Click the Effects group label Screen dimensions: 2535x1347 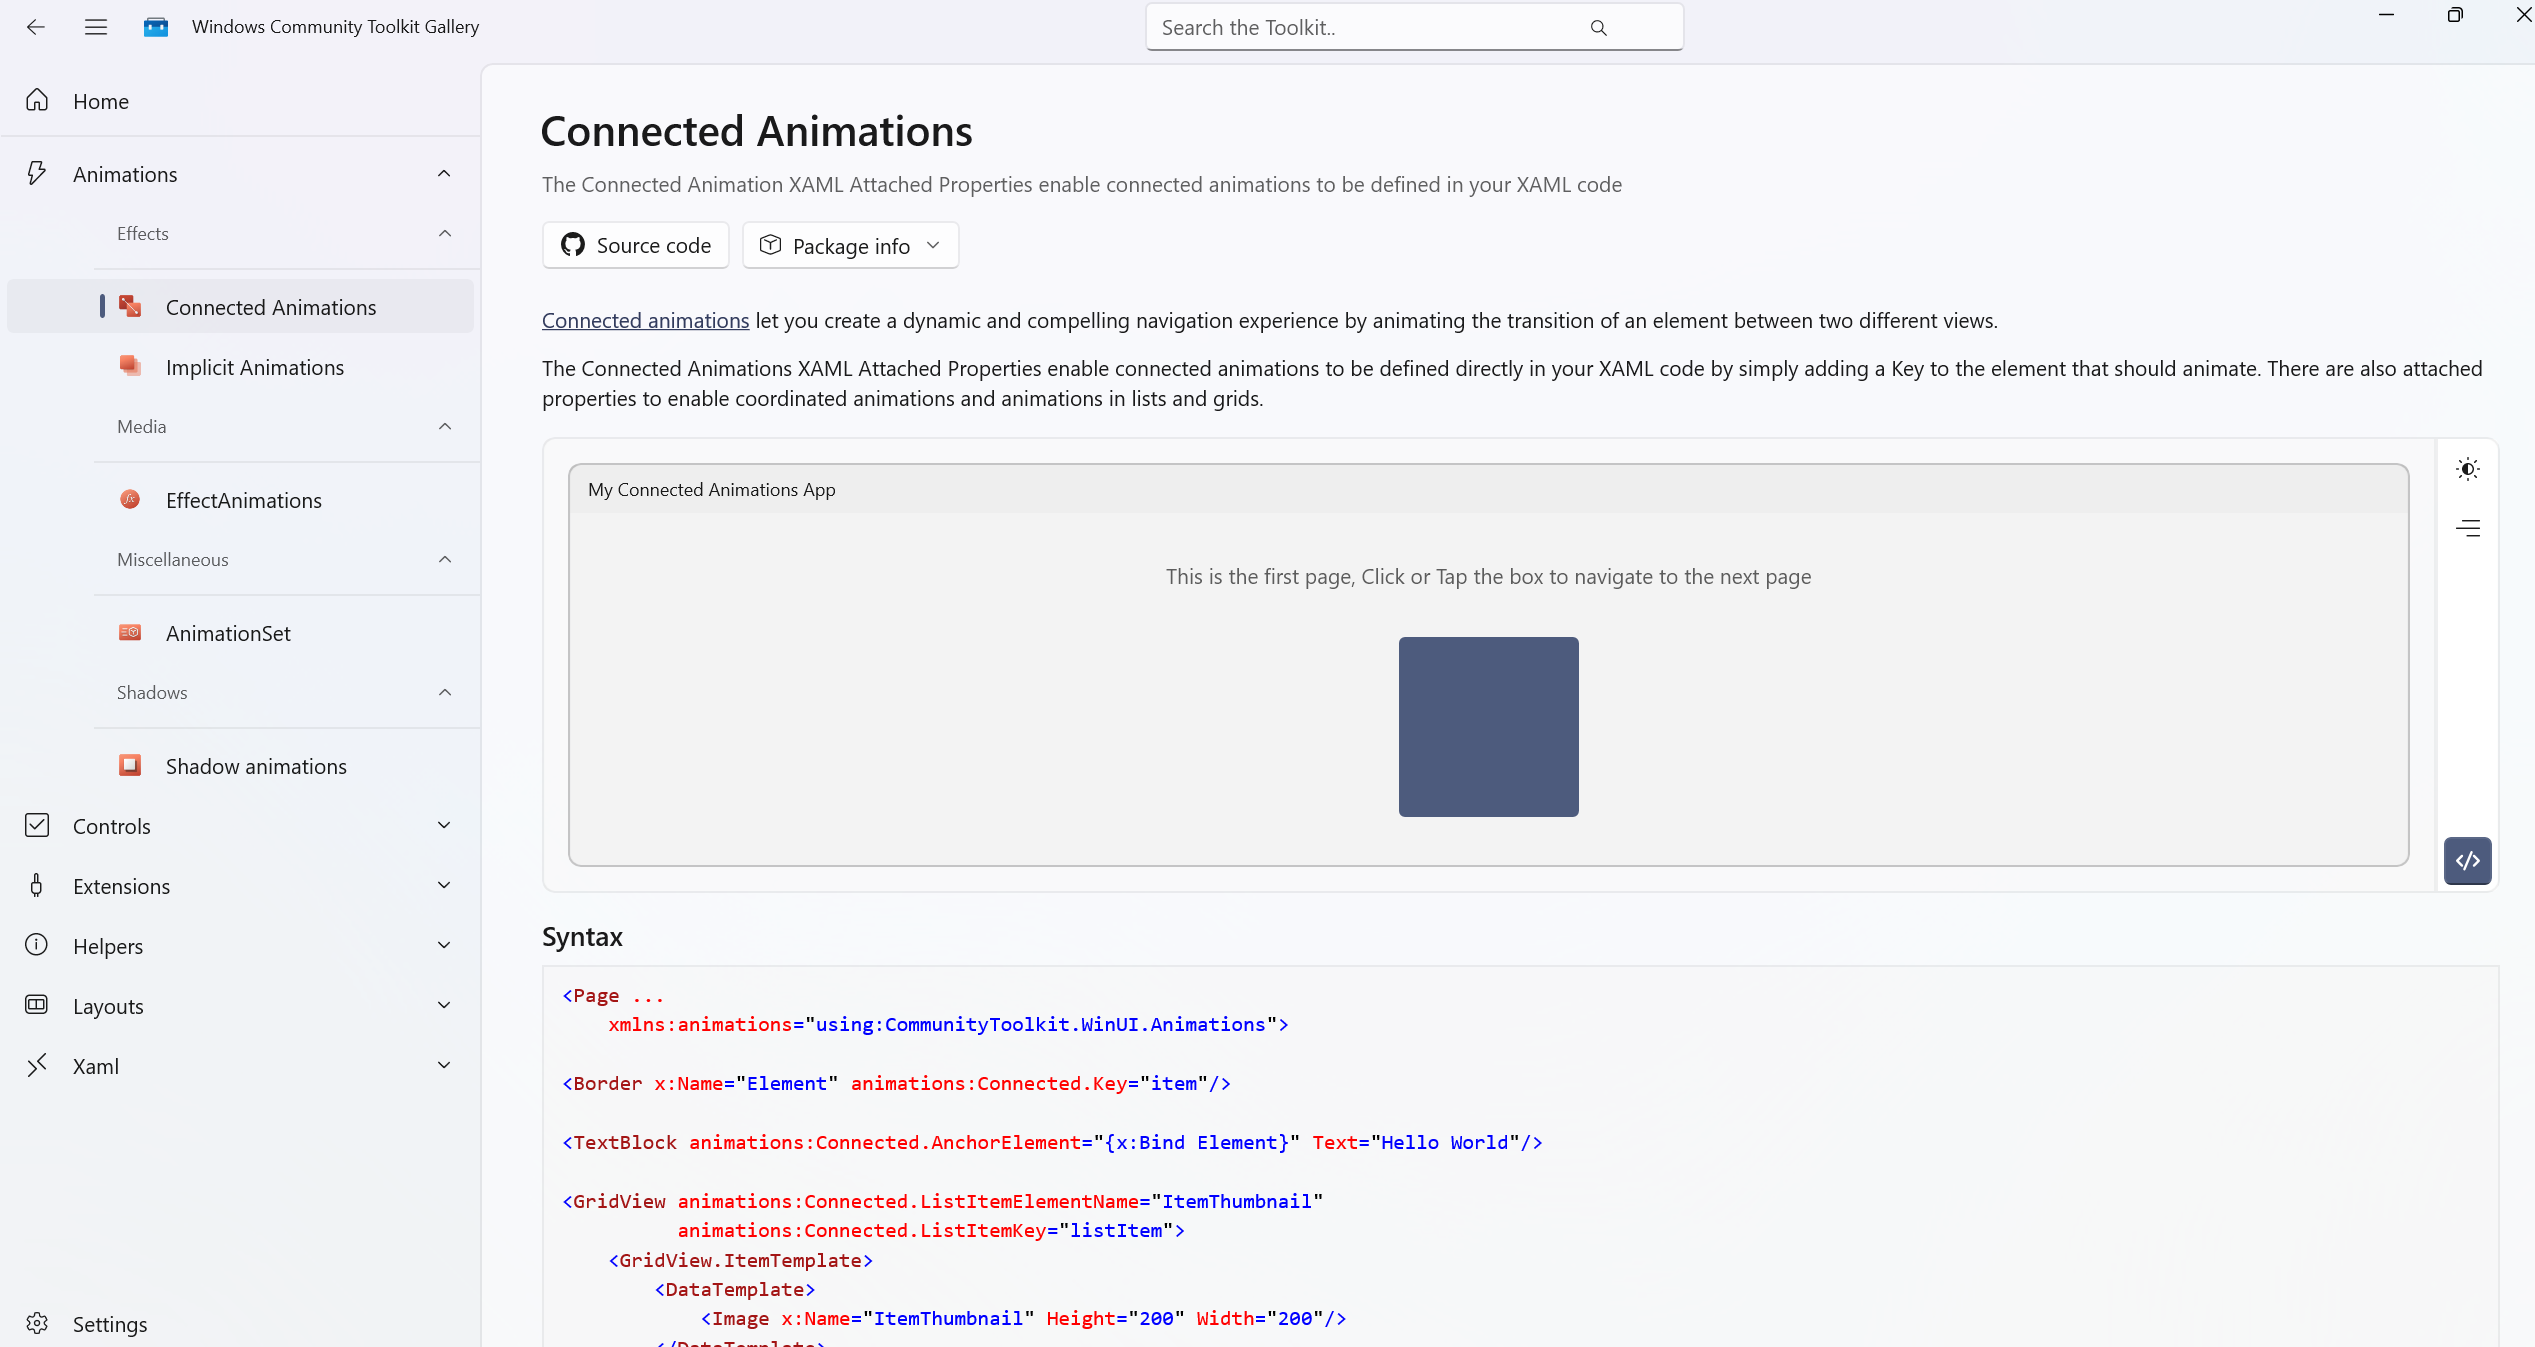(x=143, y=233)
